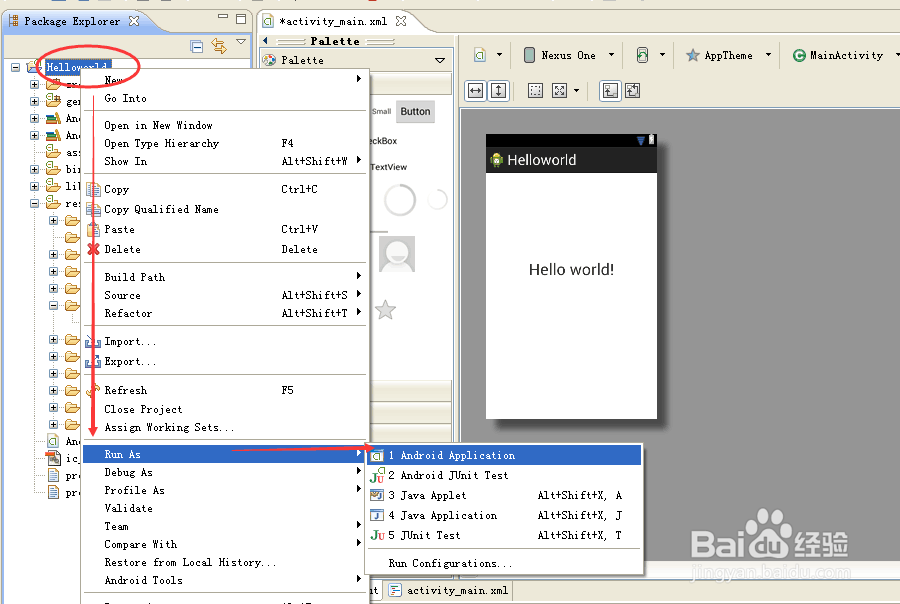Toggle fill width layout icon

tap(475, 91)
